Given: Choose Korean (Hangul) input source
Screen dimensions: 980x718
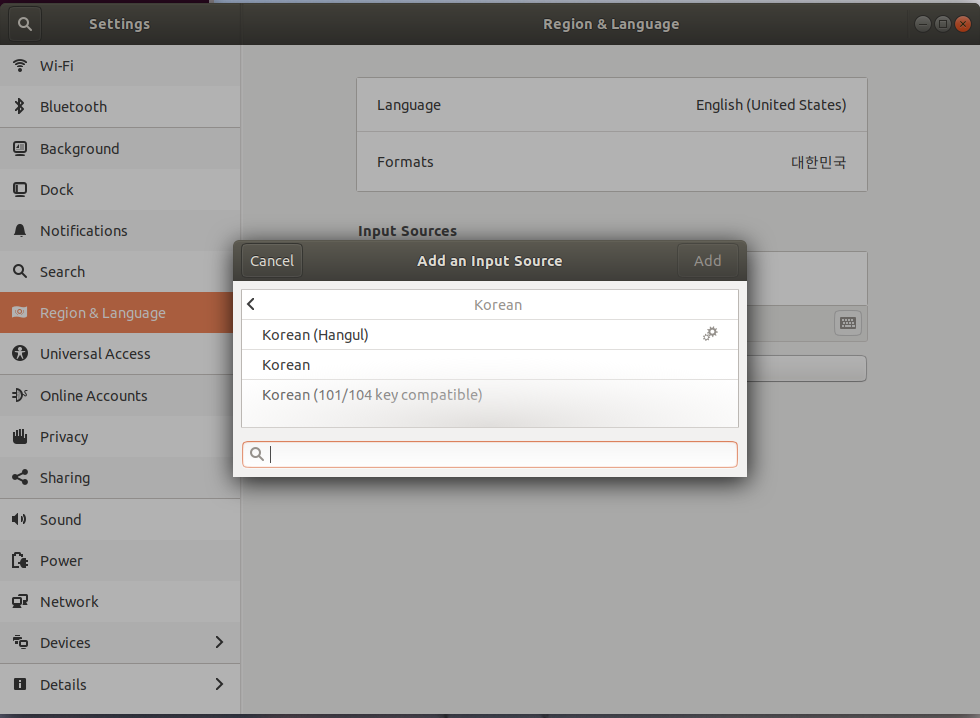Looking at the screenshot, I should coord(490,335).
